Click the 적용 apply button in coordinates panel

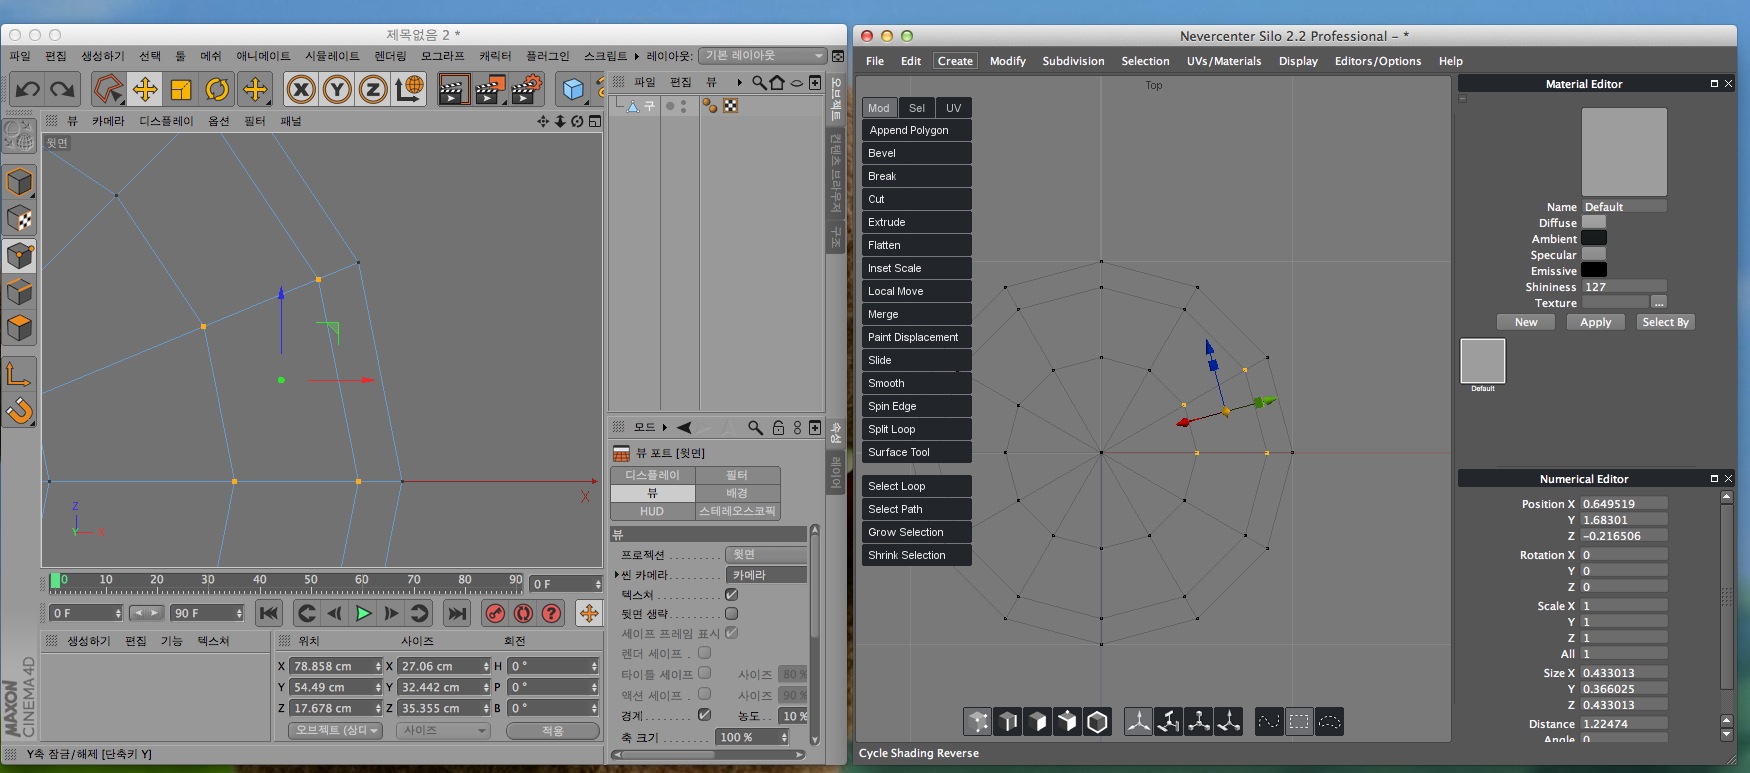coord(552,730)
